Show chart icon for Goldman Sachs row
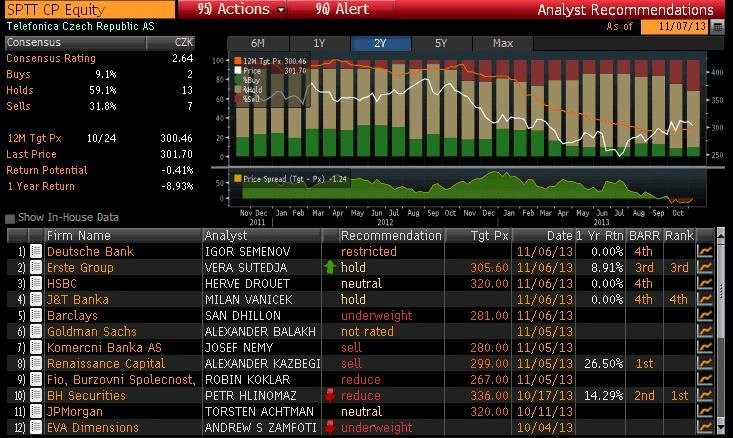733x438 pixels. tap(704, 331)
